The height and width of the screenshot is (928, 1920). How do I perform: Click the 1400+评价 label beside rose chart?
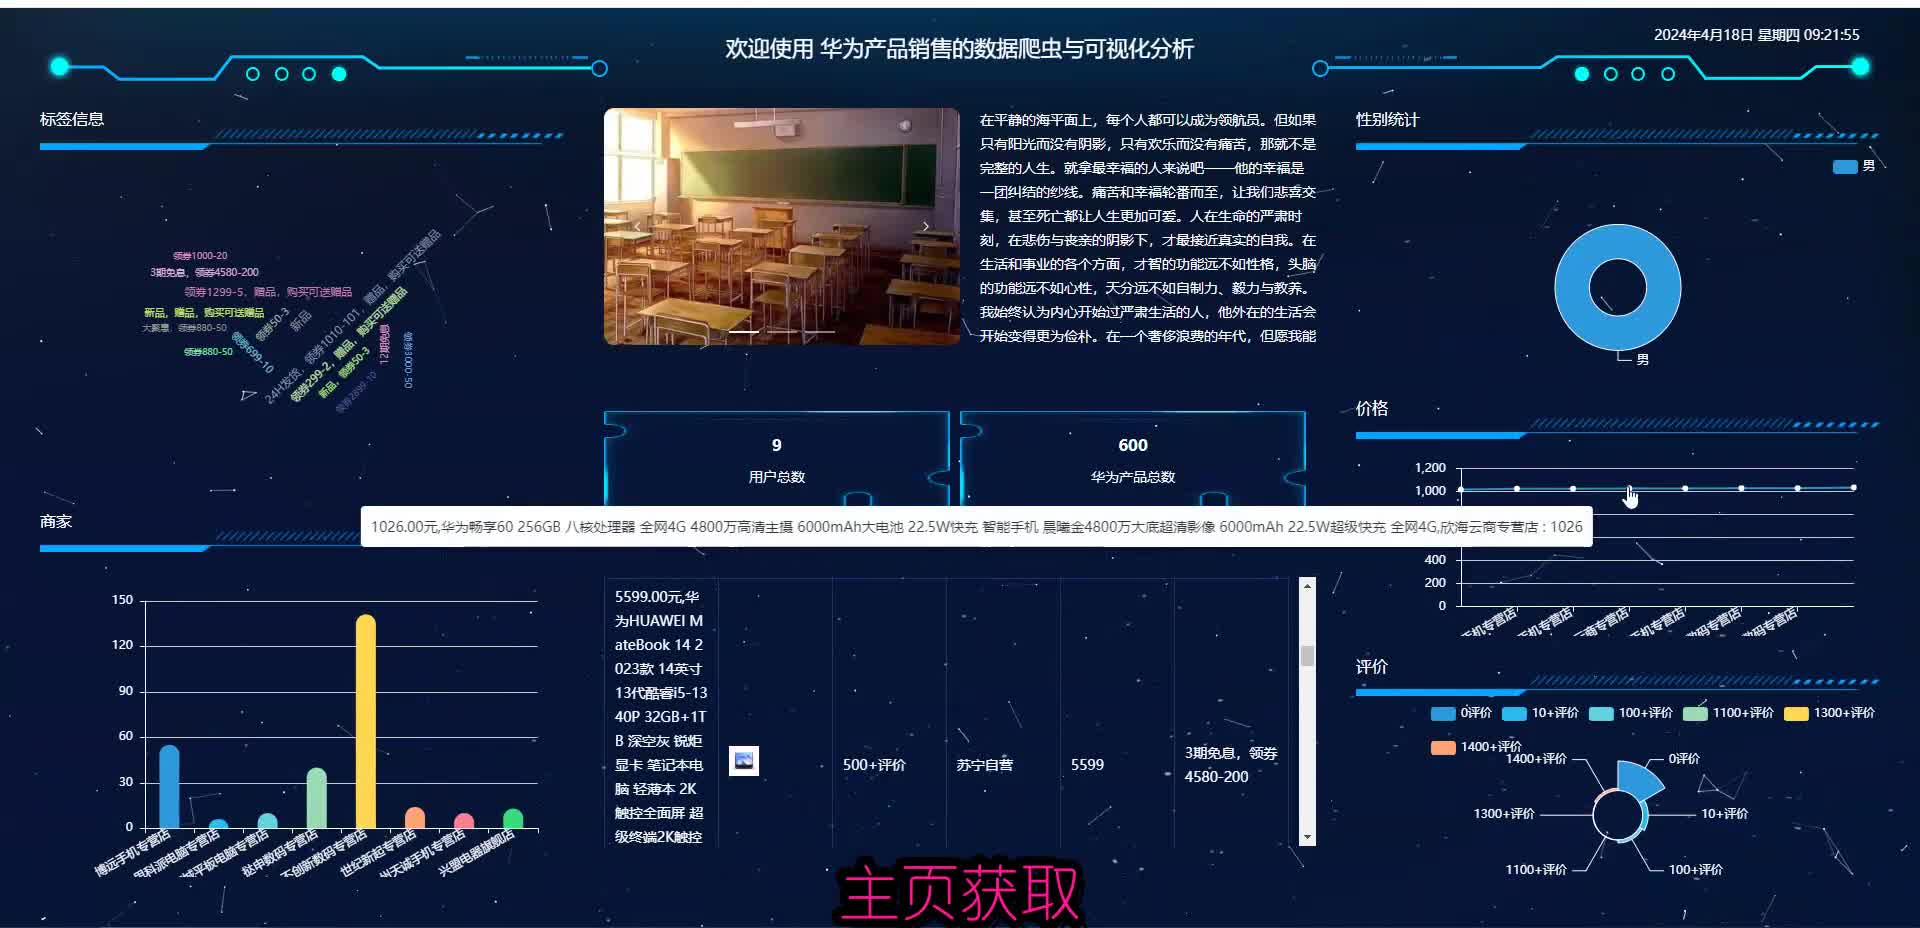click(1536, 758)
